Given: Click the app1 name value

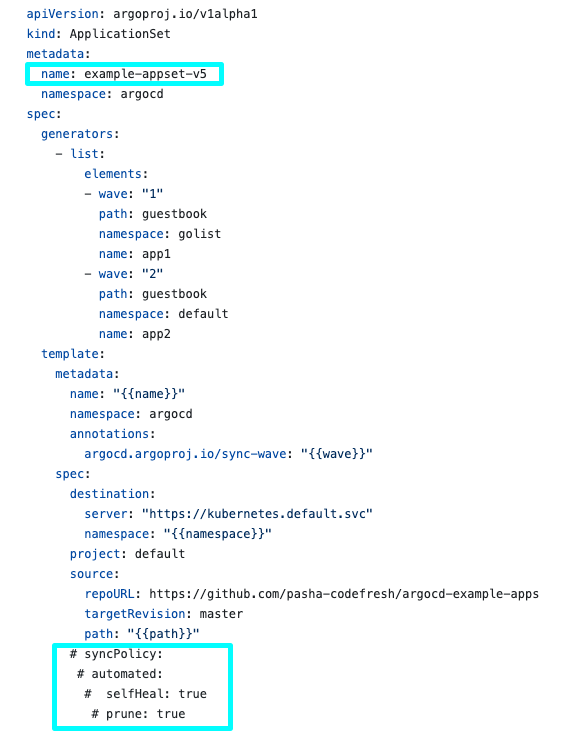Looking at the screenshot, I should point(156,254).
